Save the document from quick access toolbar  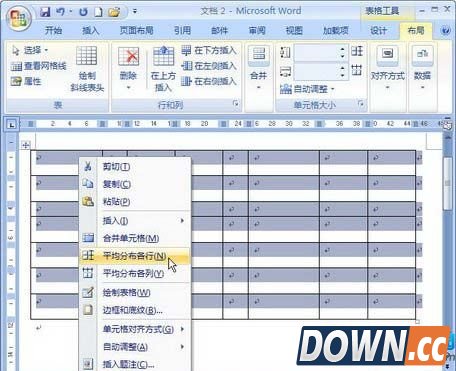click(x=45, y=12)
